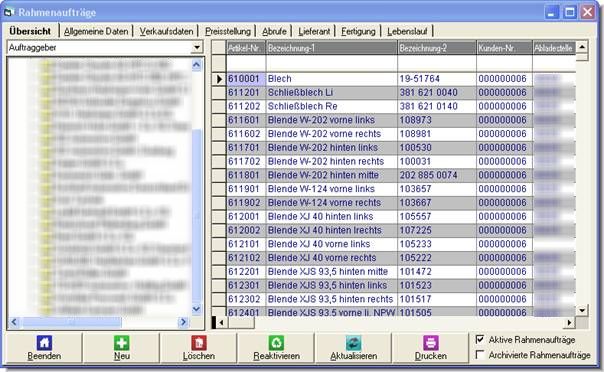This screenshot has width=604, height=372.
Task: Click Blende XJ 40 hinten links cell
Action: pos(332,216)
